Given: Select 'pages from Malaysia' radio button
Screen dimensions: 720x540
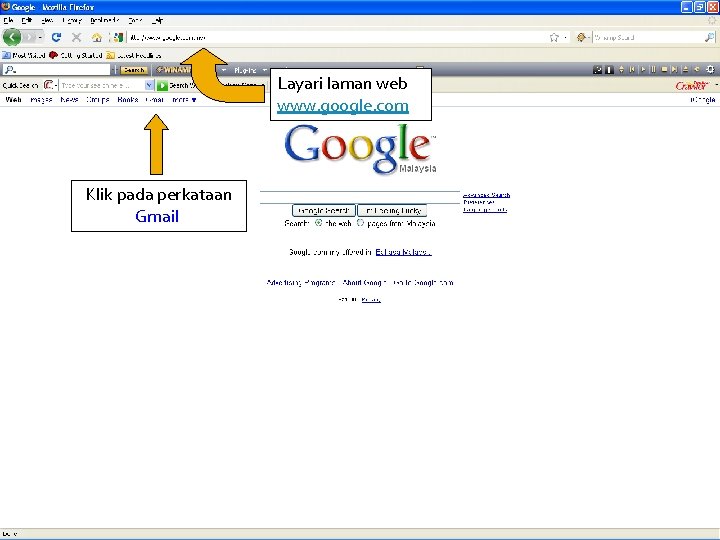Looking at the screenshot, I should pos(360,223).
